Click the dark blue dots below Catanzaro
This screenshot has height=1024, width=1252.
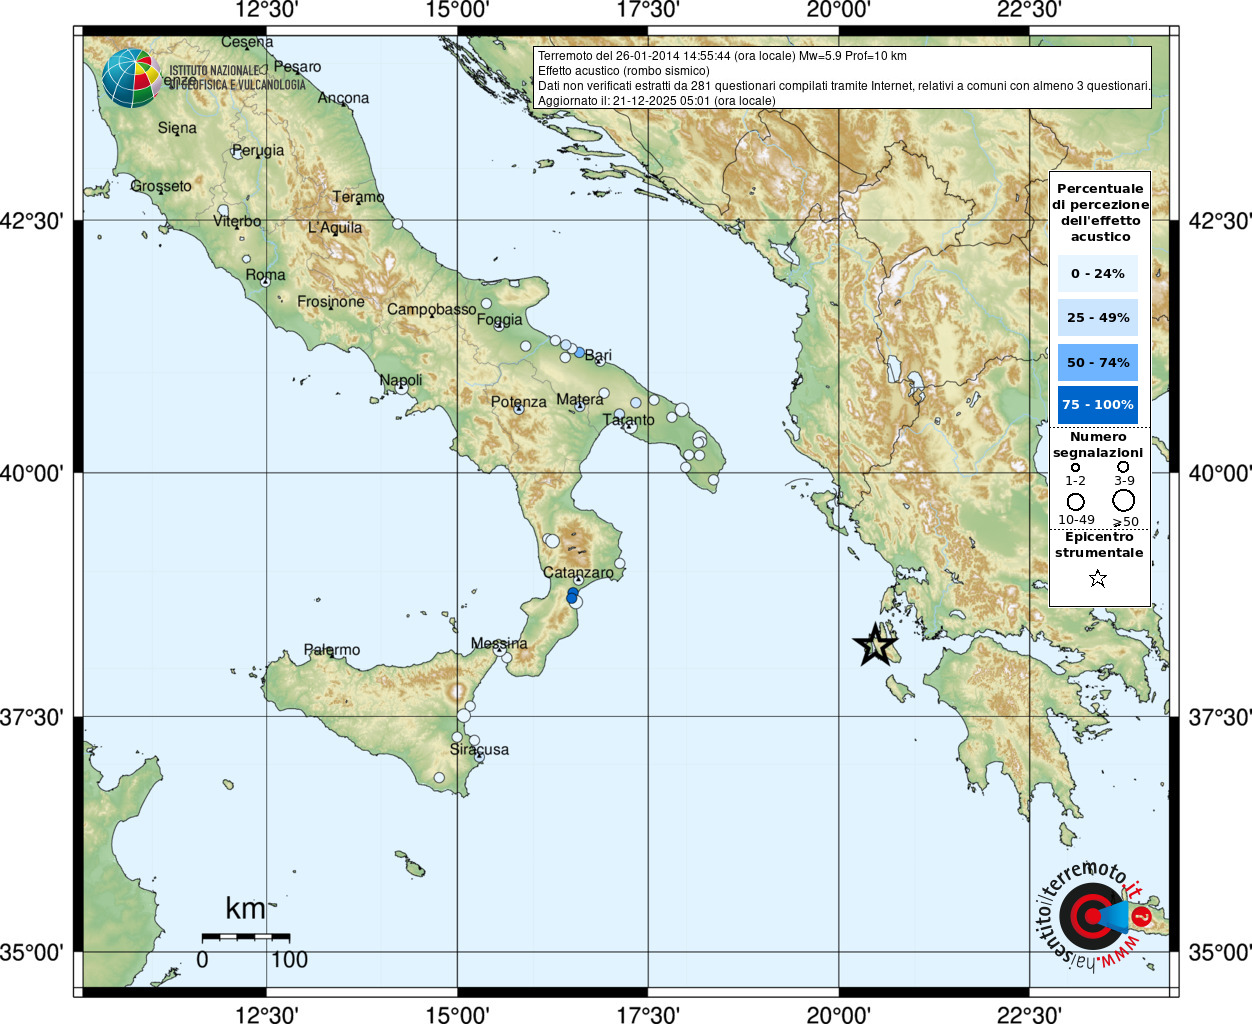coord(572,595)
